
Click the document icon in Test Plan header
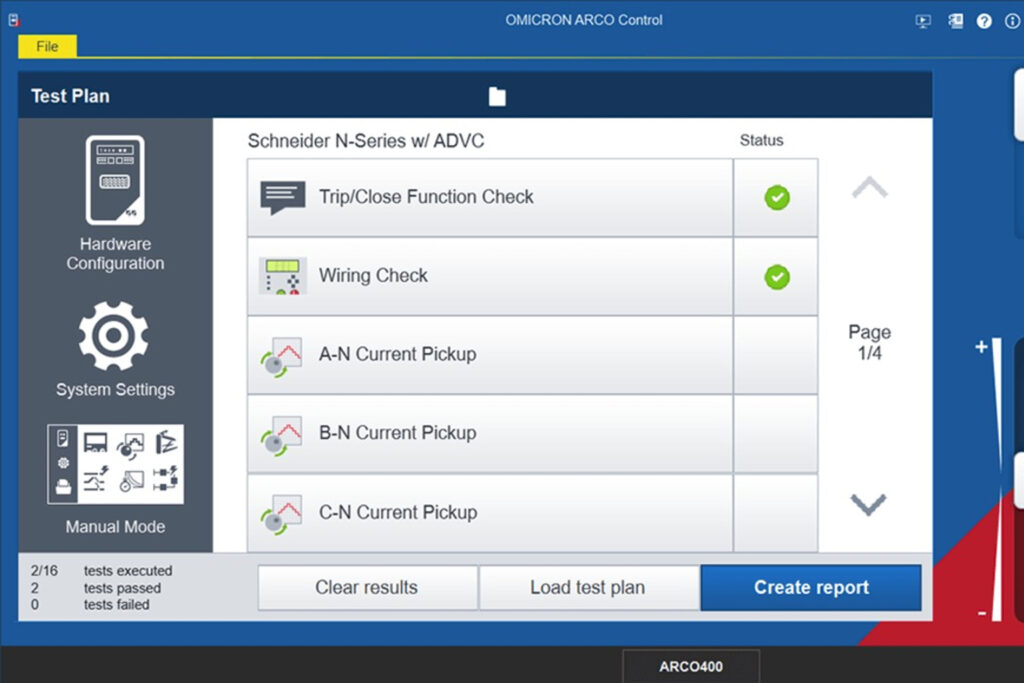(x=497, y=96)
